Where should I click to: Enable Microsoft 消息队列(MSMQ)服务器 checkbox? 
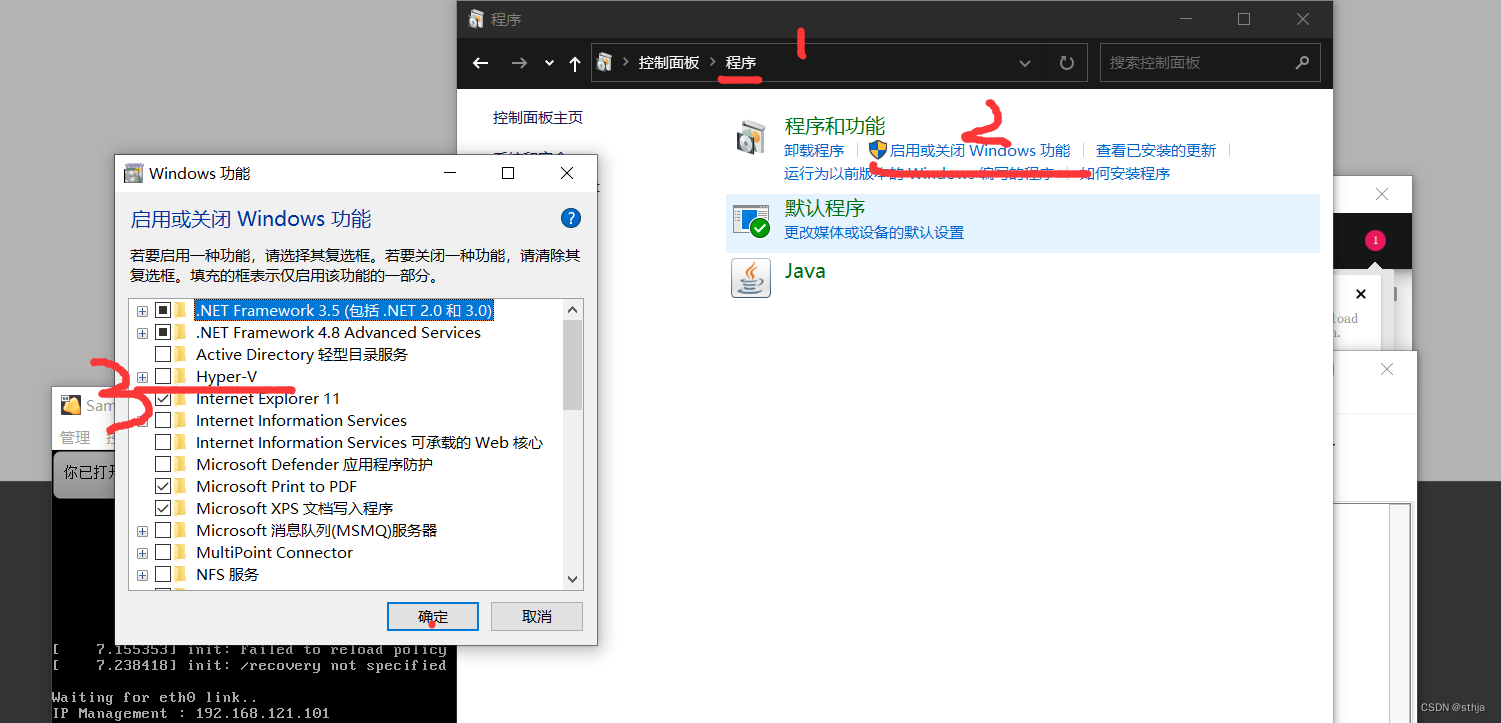coord(163,531)
